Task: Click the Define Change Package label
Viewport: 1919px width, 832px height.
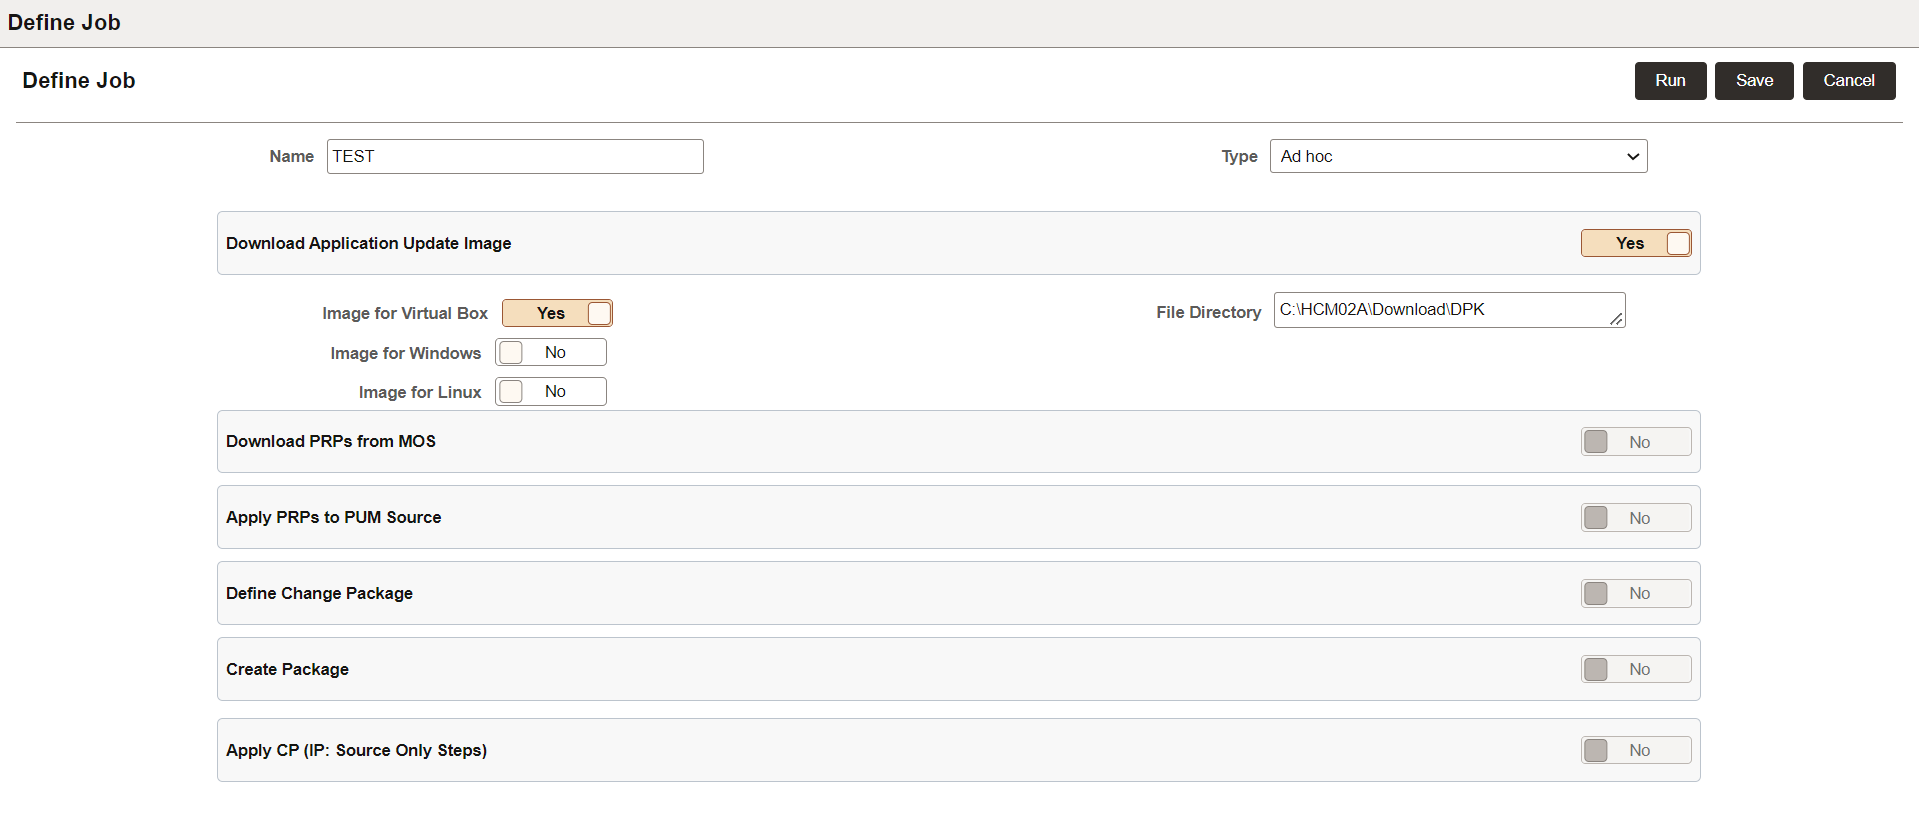Action: pyautogui.click(x=319, y=594)
